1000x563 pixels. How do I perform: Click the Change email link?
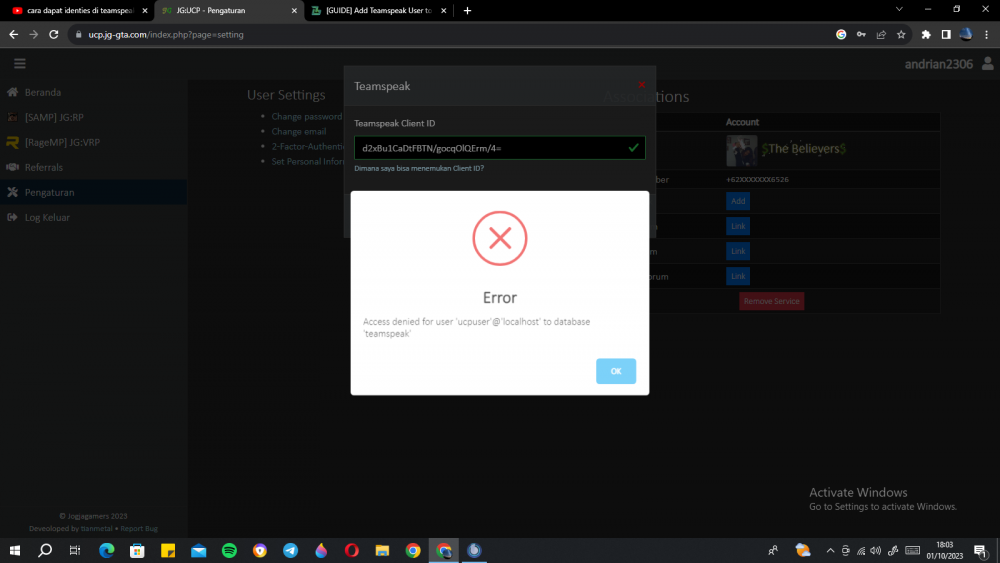[x=298, y=131]
